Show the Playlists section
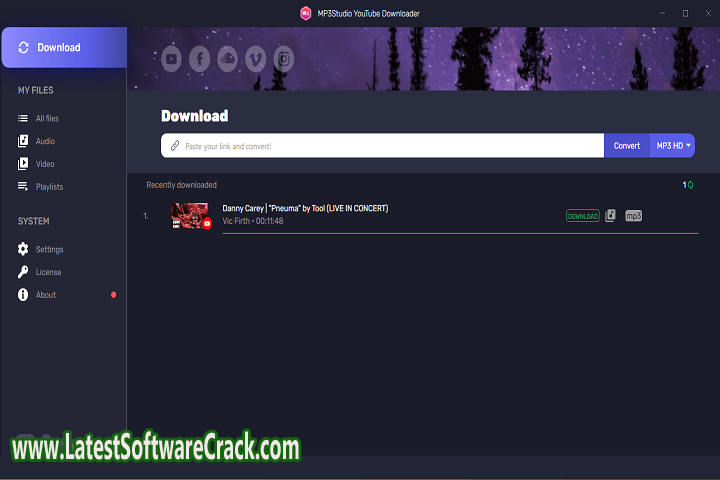The width and height of the screenshot is (720, 480). click(x=49, y=187)
